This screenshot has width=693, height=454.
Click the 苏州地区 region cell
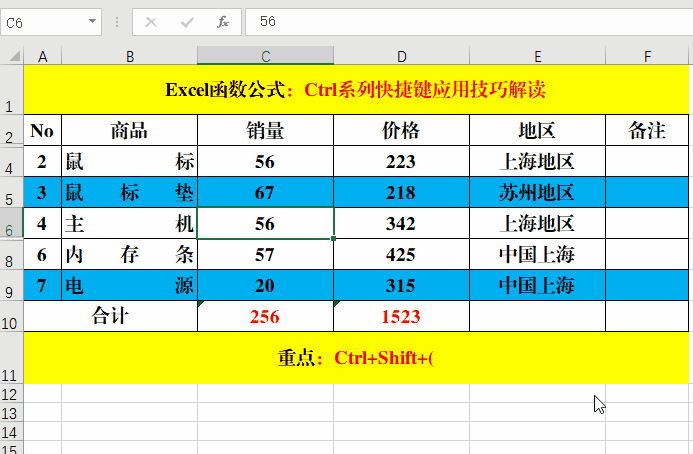click(537, 192)
